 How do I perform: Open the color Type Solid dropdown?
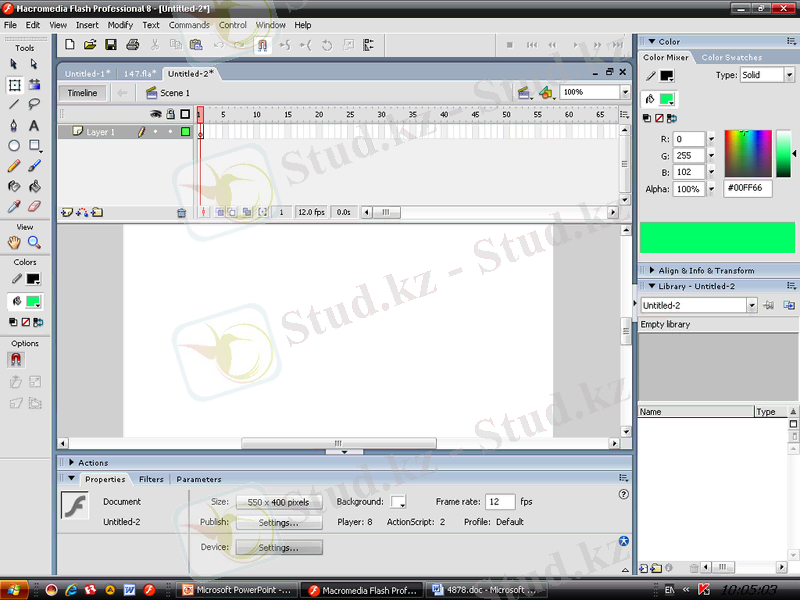789,75
